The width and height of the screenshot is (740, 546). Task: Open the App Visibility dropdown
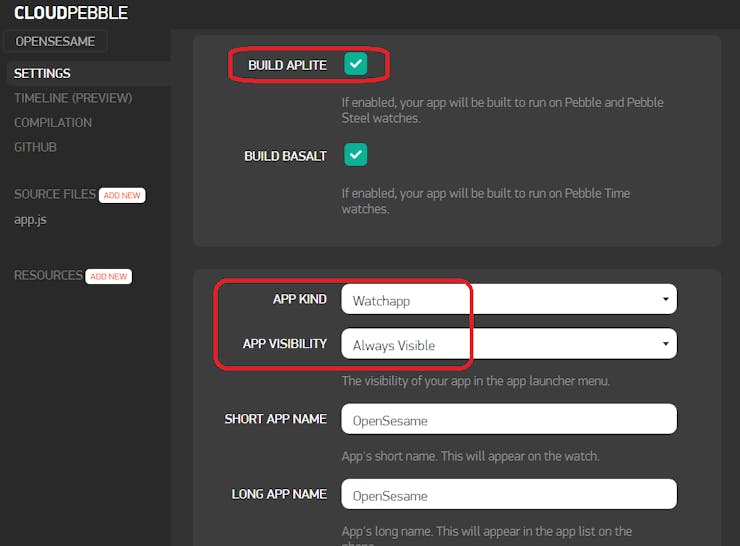coord(509,344)
